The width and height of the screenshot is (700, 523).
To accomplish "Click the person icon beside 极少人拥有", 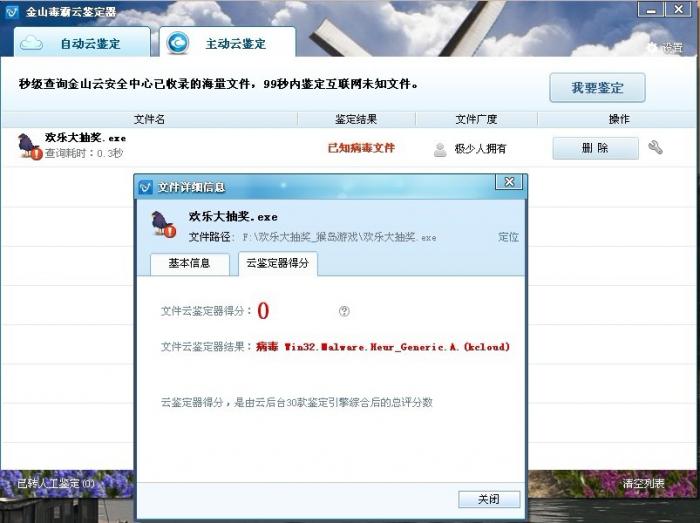I will click(x=440, y=149).
